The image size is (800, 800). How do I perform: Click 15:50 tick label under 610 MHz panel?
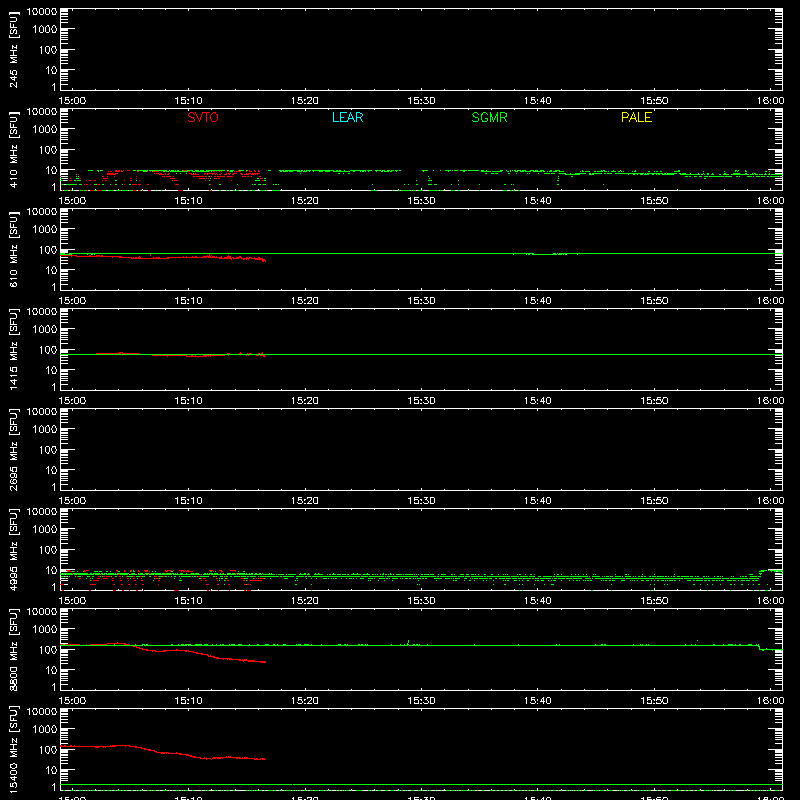tap(654, 301)
